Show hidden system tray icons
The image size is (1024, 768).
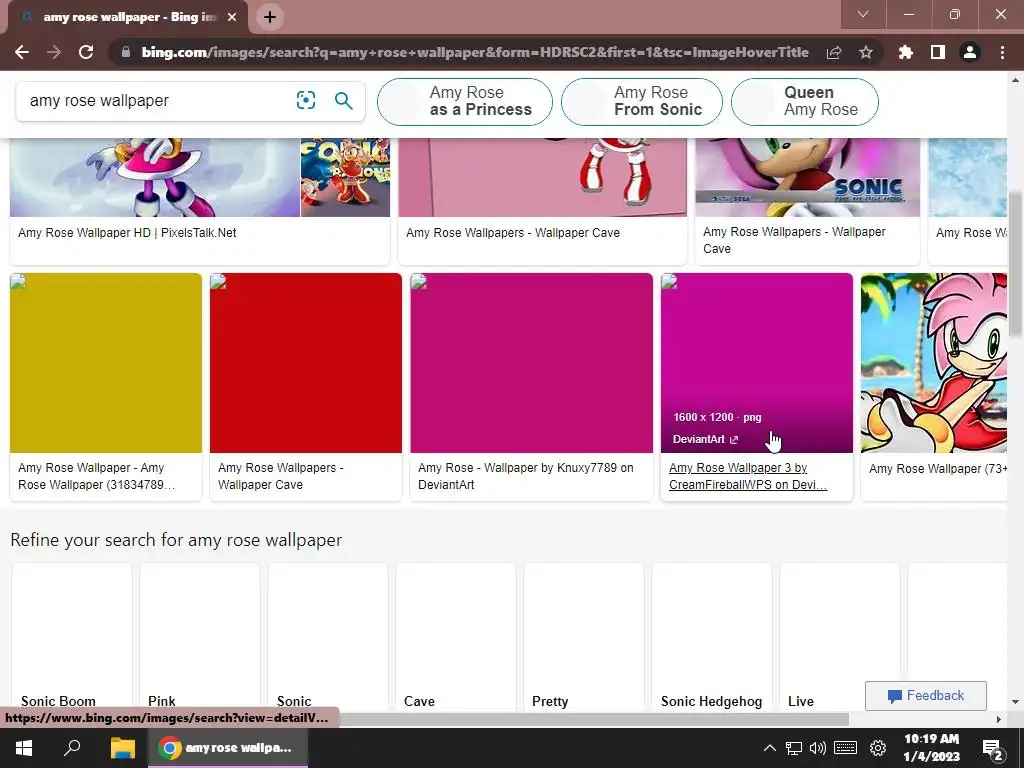click(x=769, y=748)
